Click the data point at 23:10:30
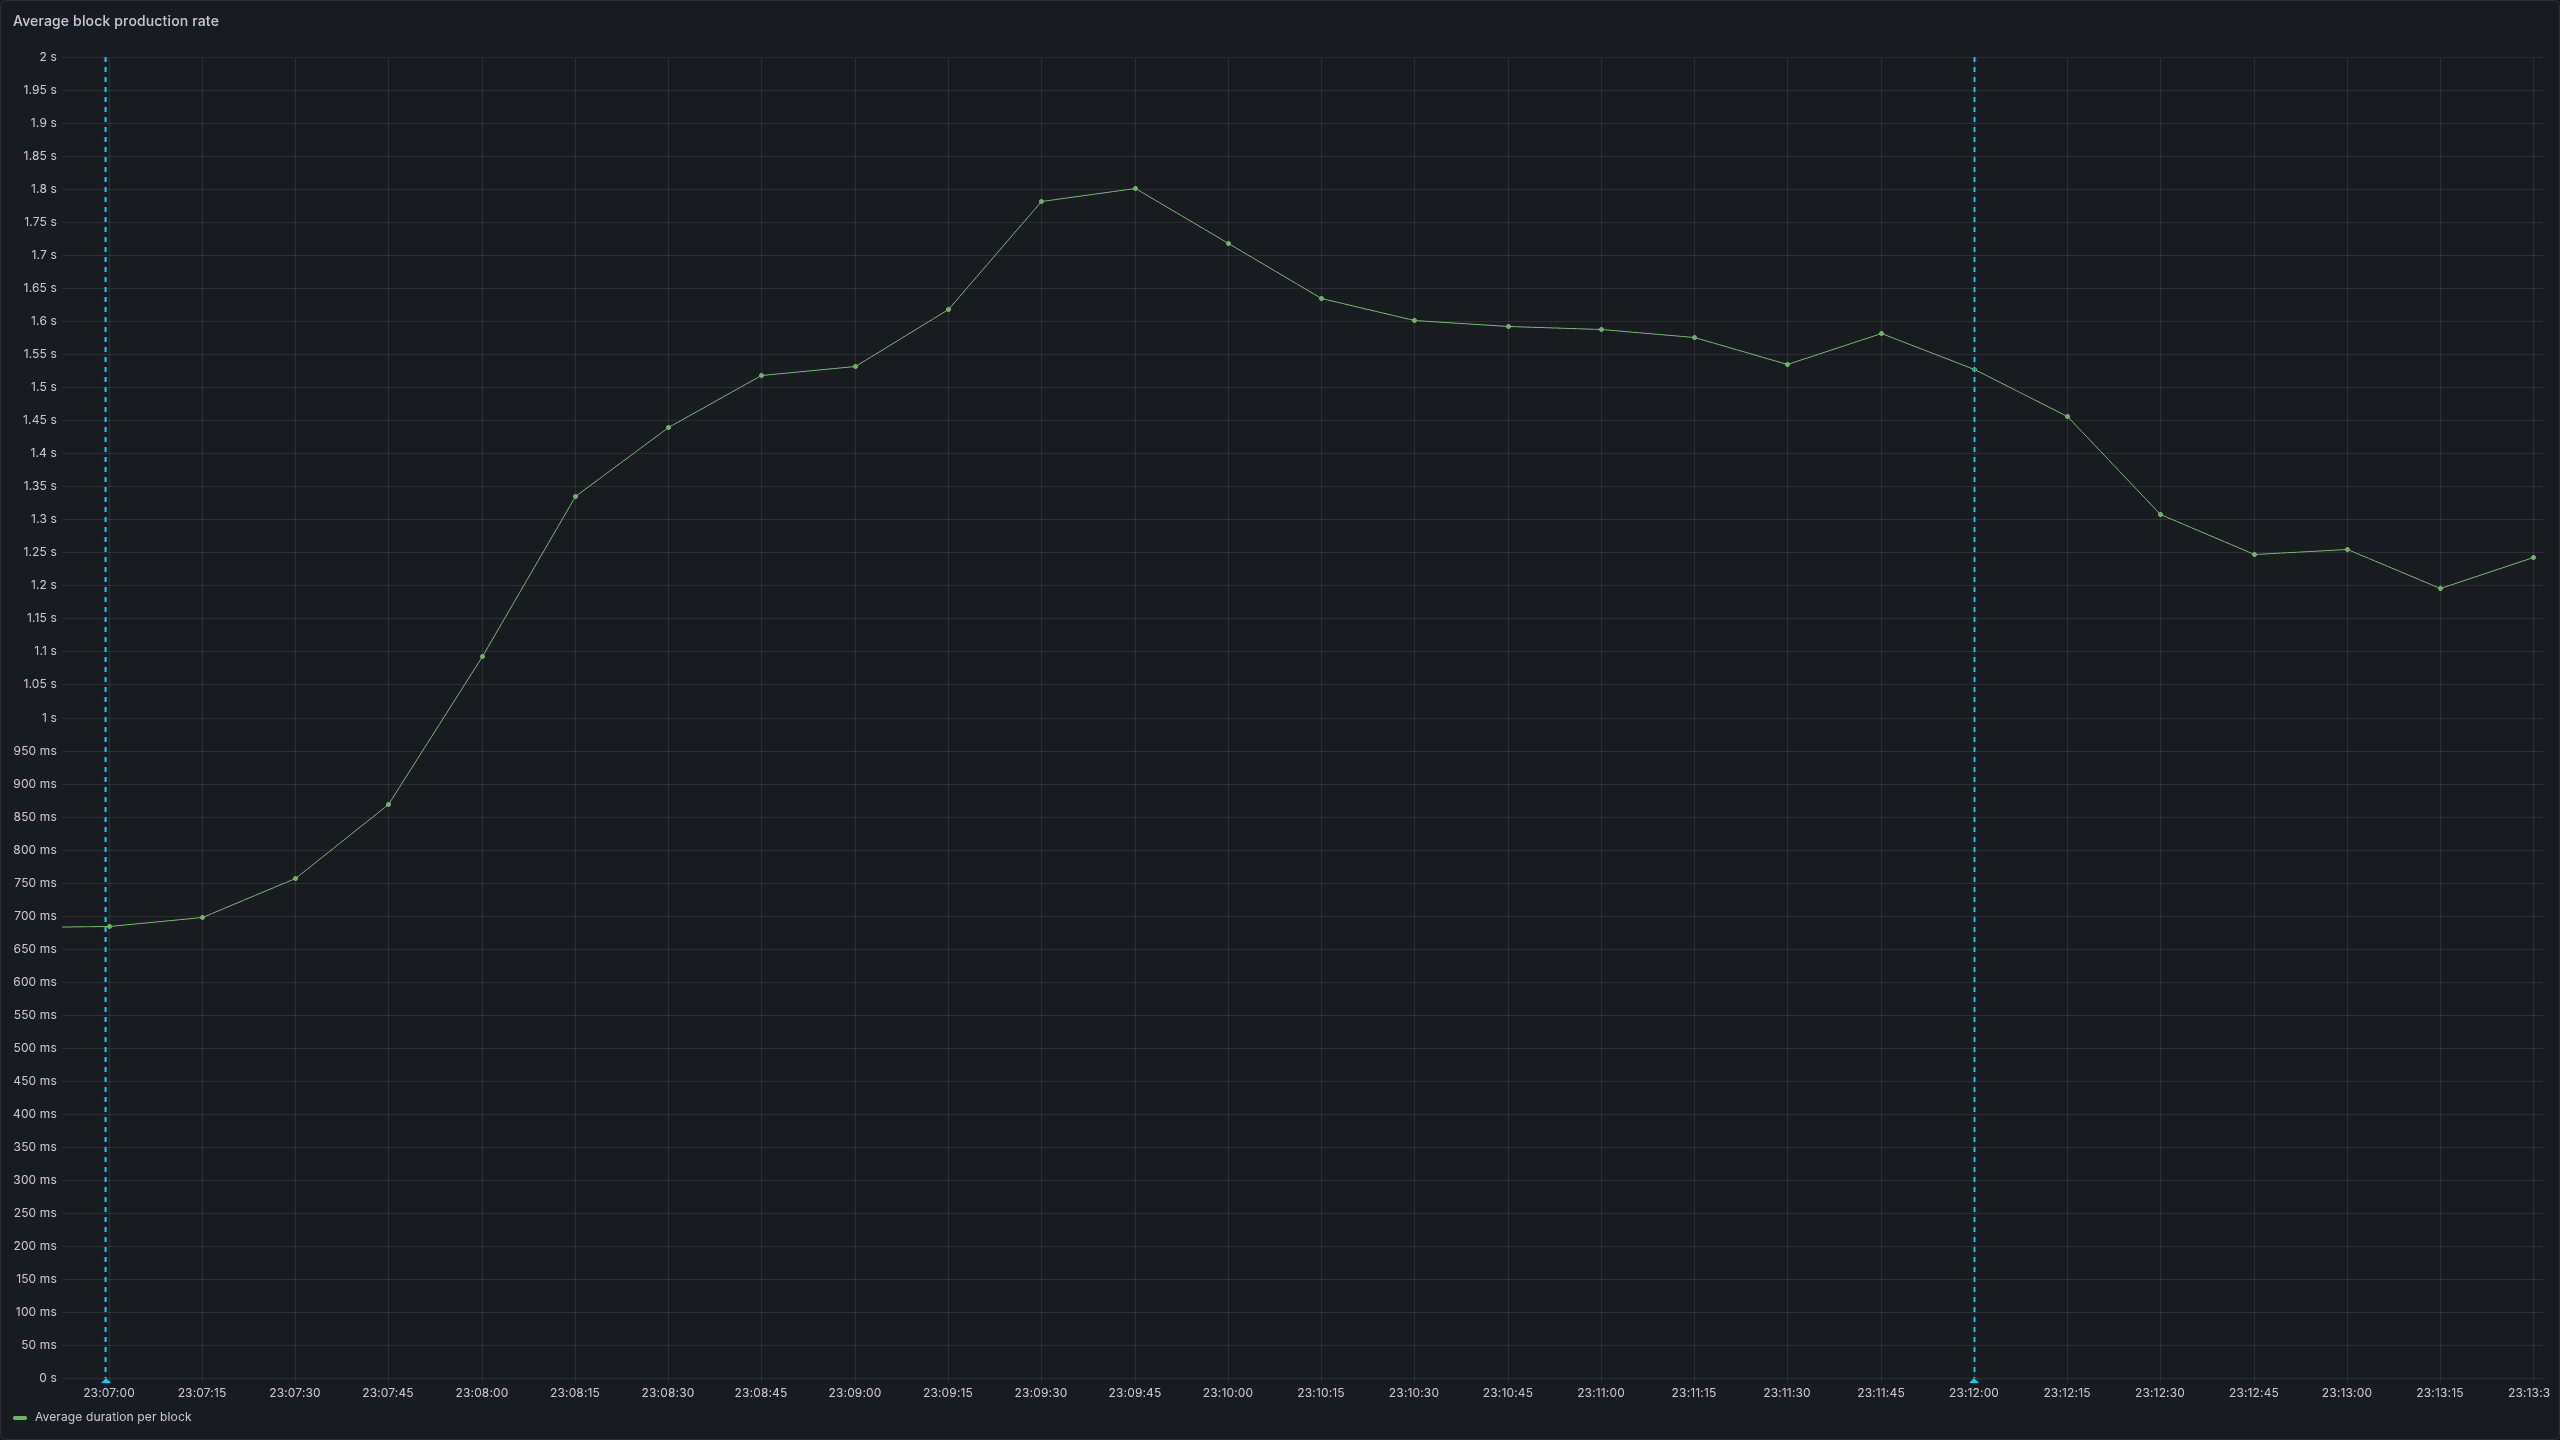This screenshot has height=1440, width=2560. pos(1414,320)
